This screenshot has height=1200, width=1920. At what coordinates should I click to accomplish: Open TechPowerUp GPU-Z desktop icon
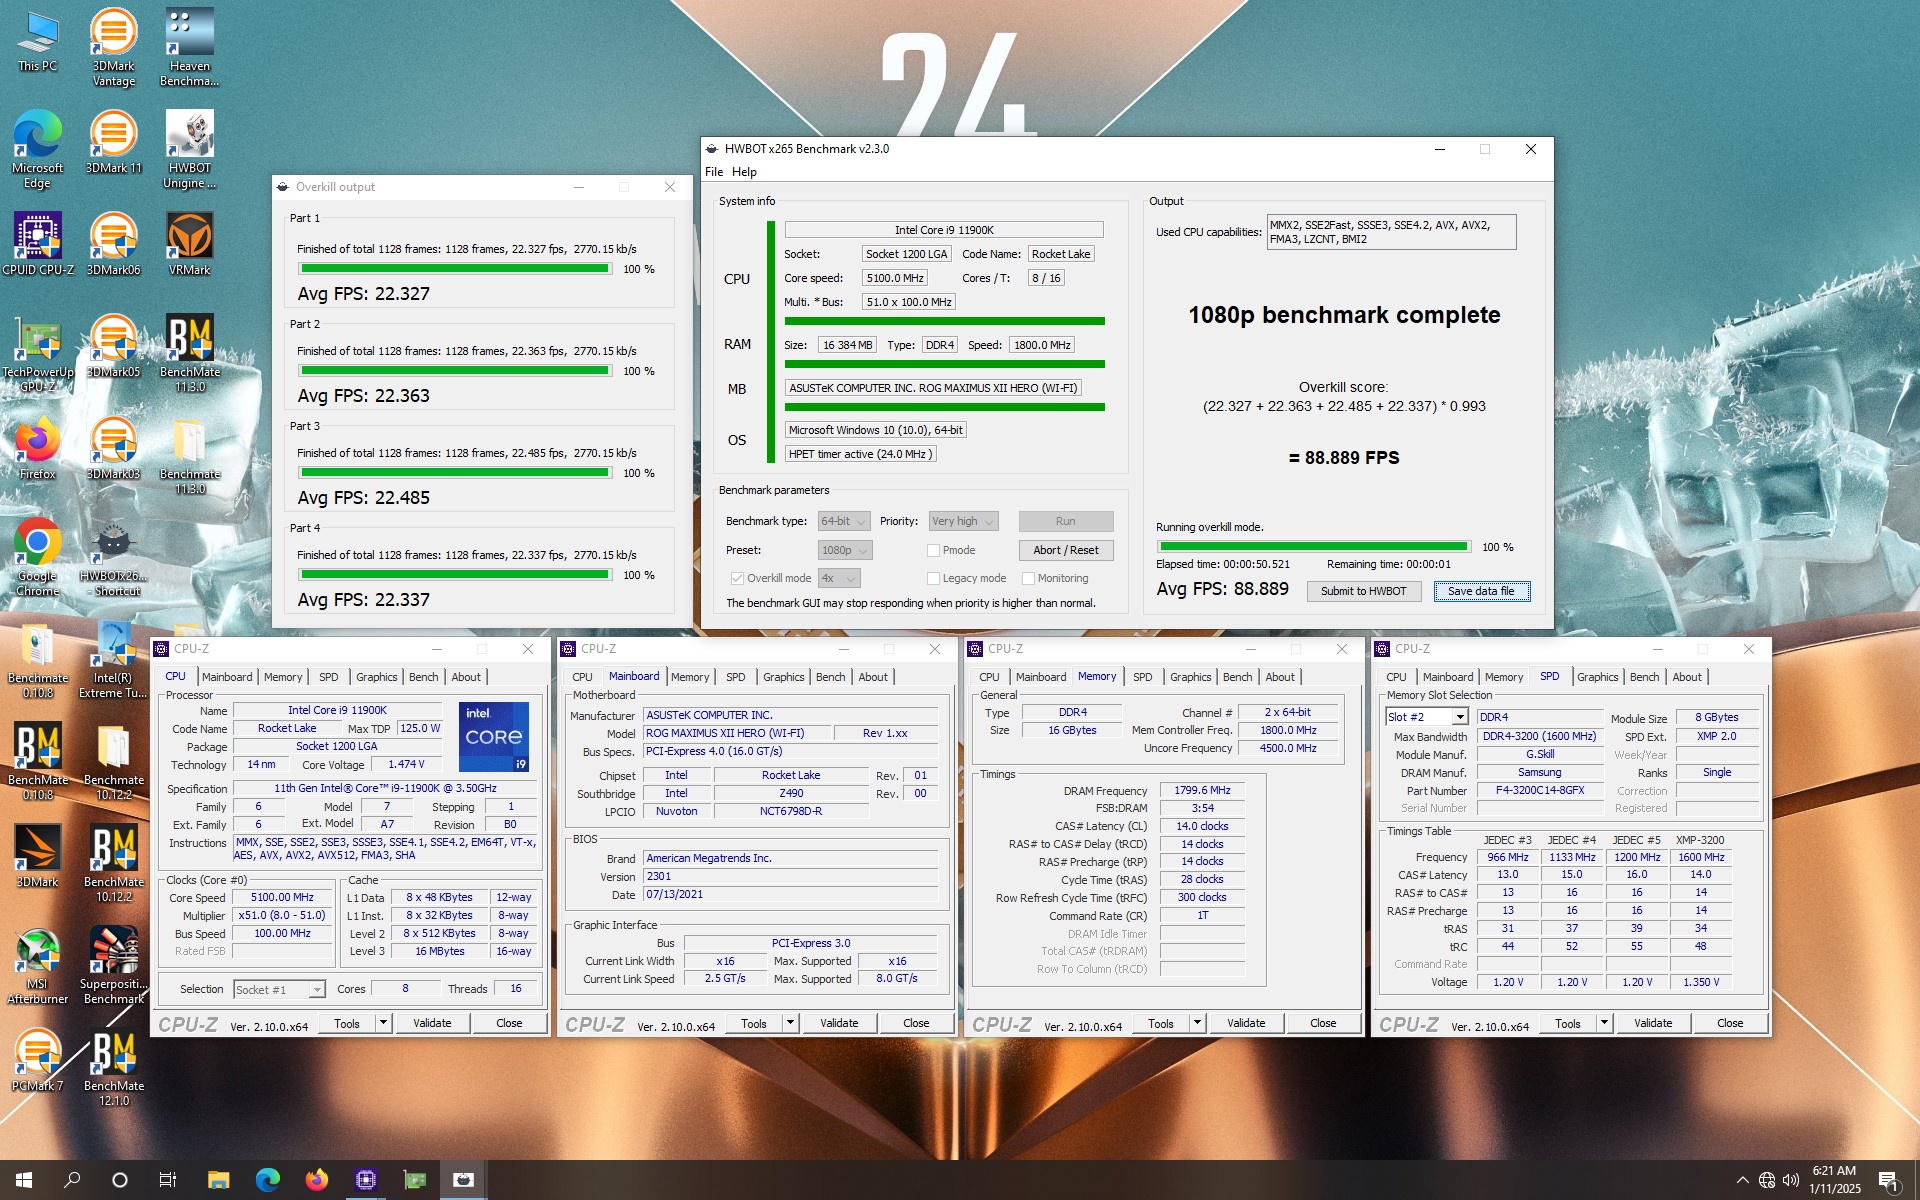[37, 353]
